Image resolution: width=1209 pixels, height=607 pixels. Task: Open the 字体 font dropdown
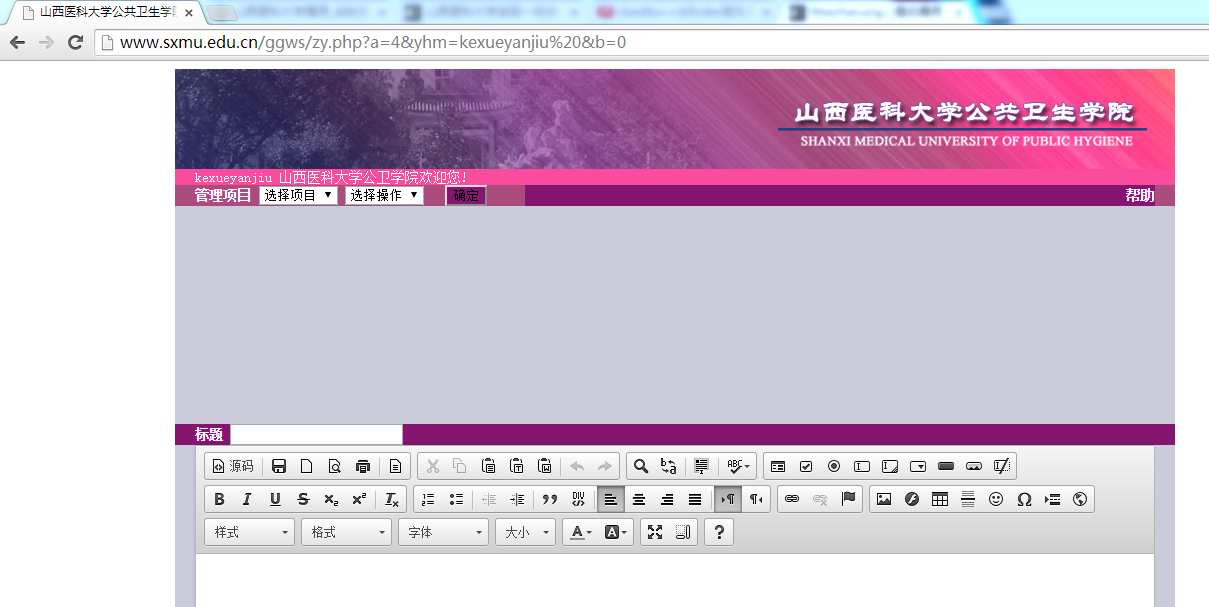pyautogui.click(x=443, y=532)
